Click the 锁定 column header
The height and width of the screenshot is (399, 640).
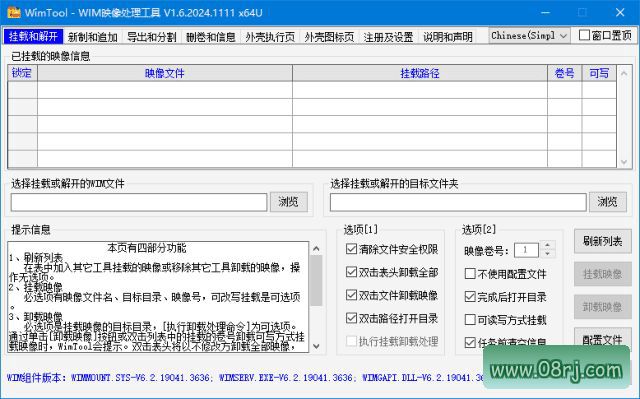click(x=22, y=73)
